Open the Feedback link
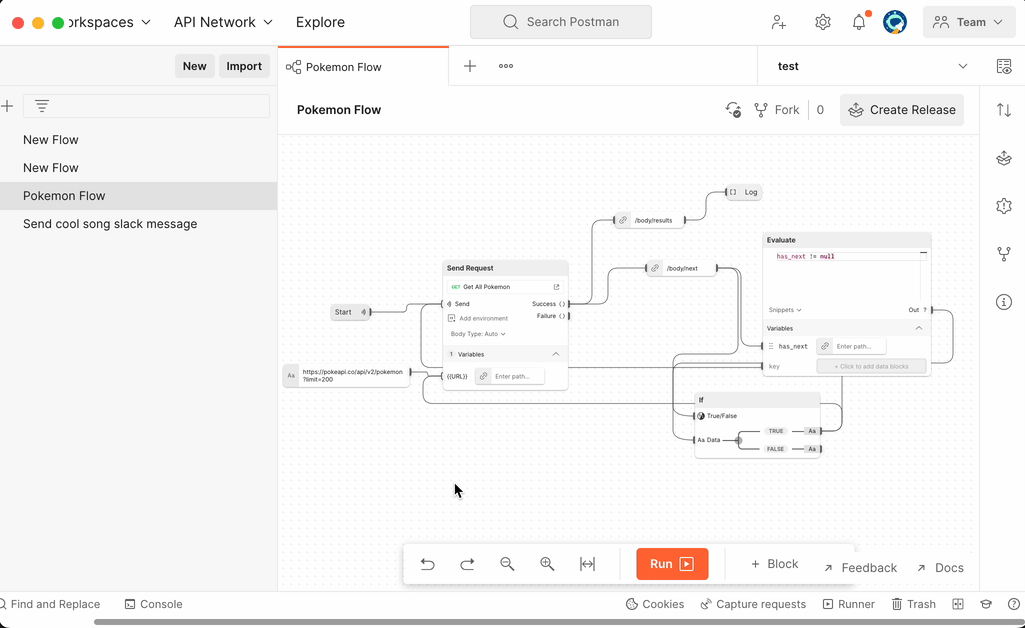Image resolution: width=1025 pixels, height=628 pixels. 860,568
